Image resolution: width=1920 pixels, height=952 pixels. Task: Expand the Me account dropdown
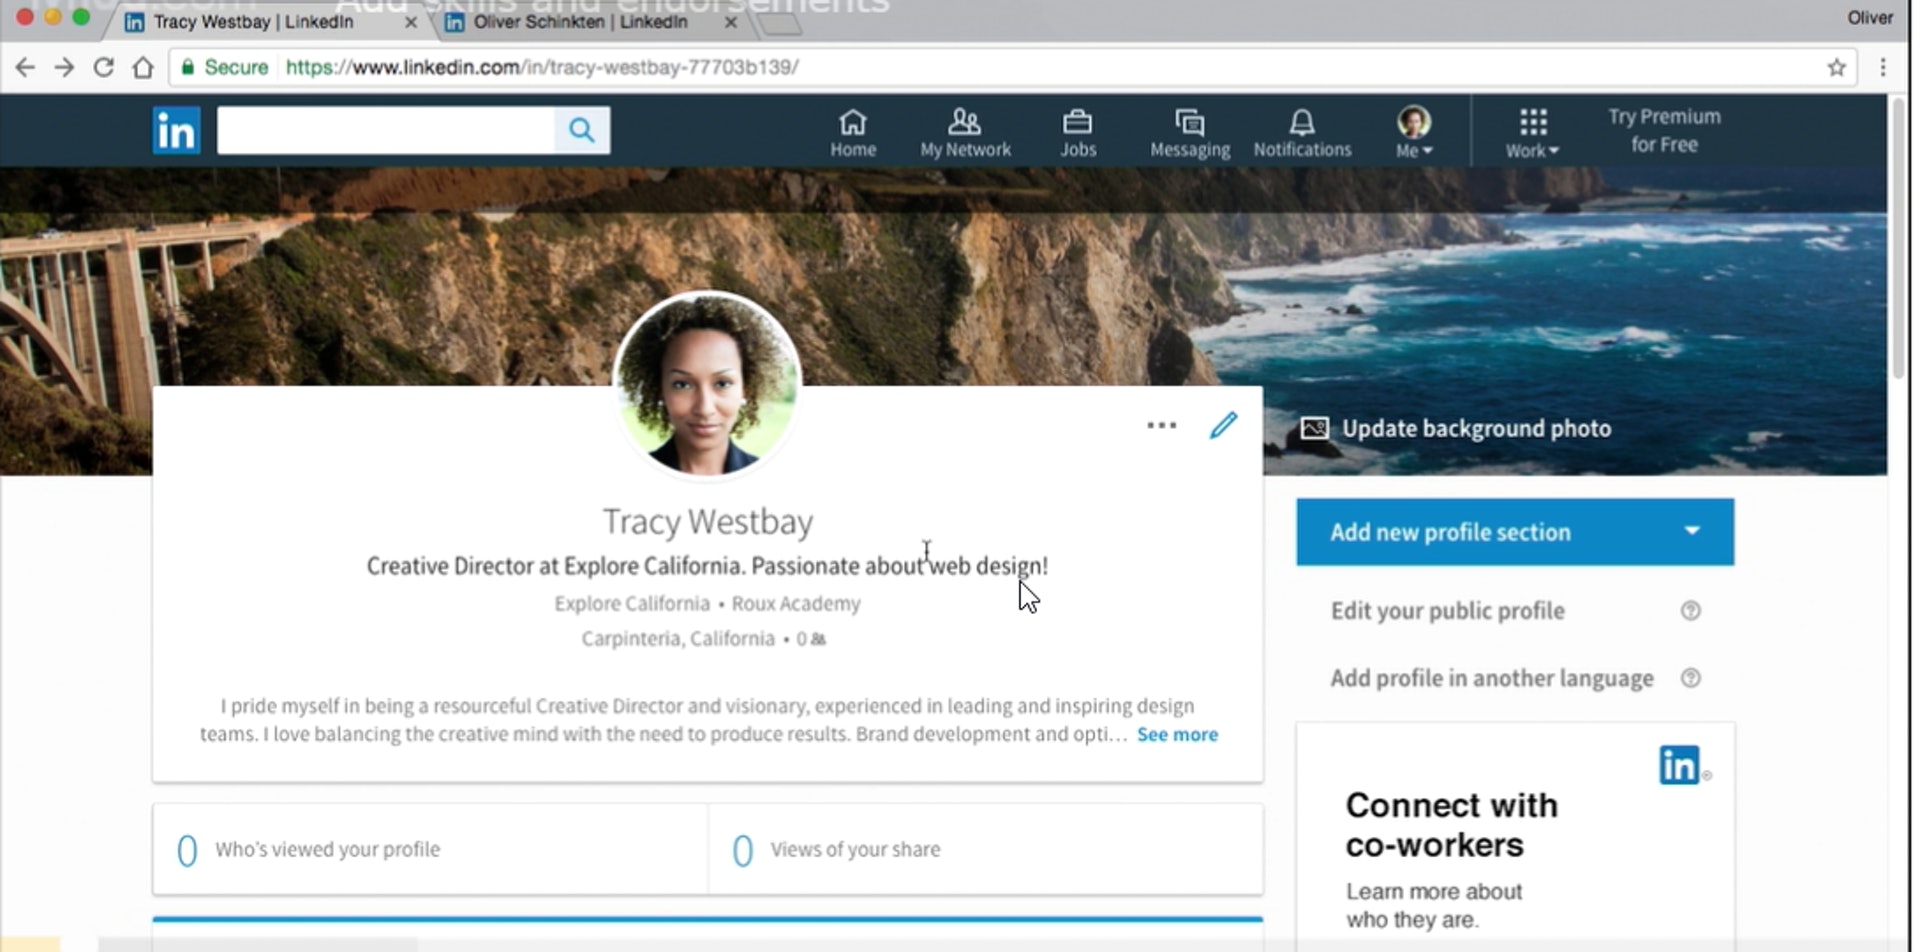tap(1414, 133)
